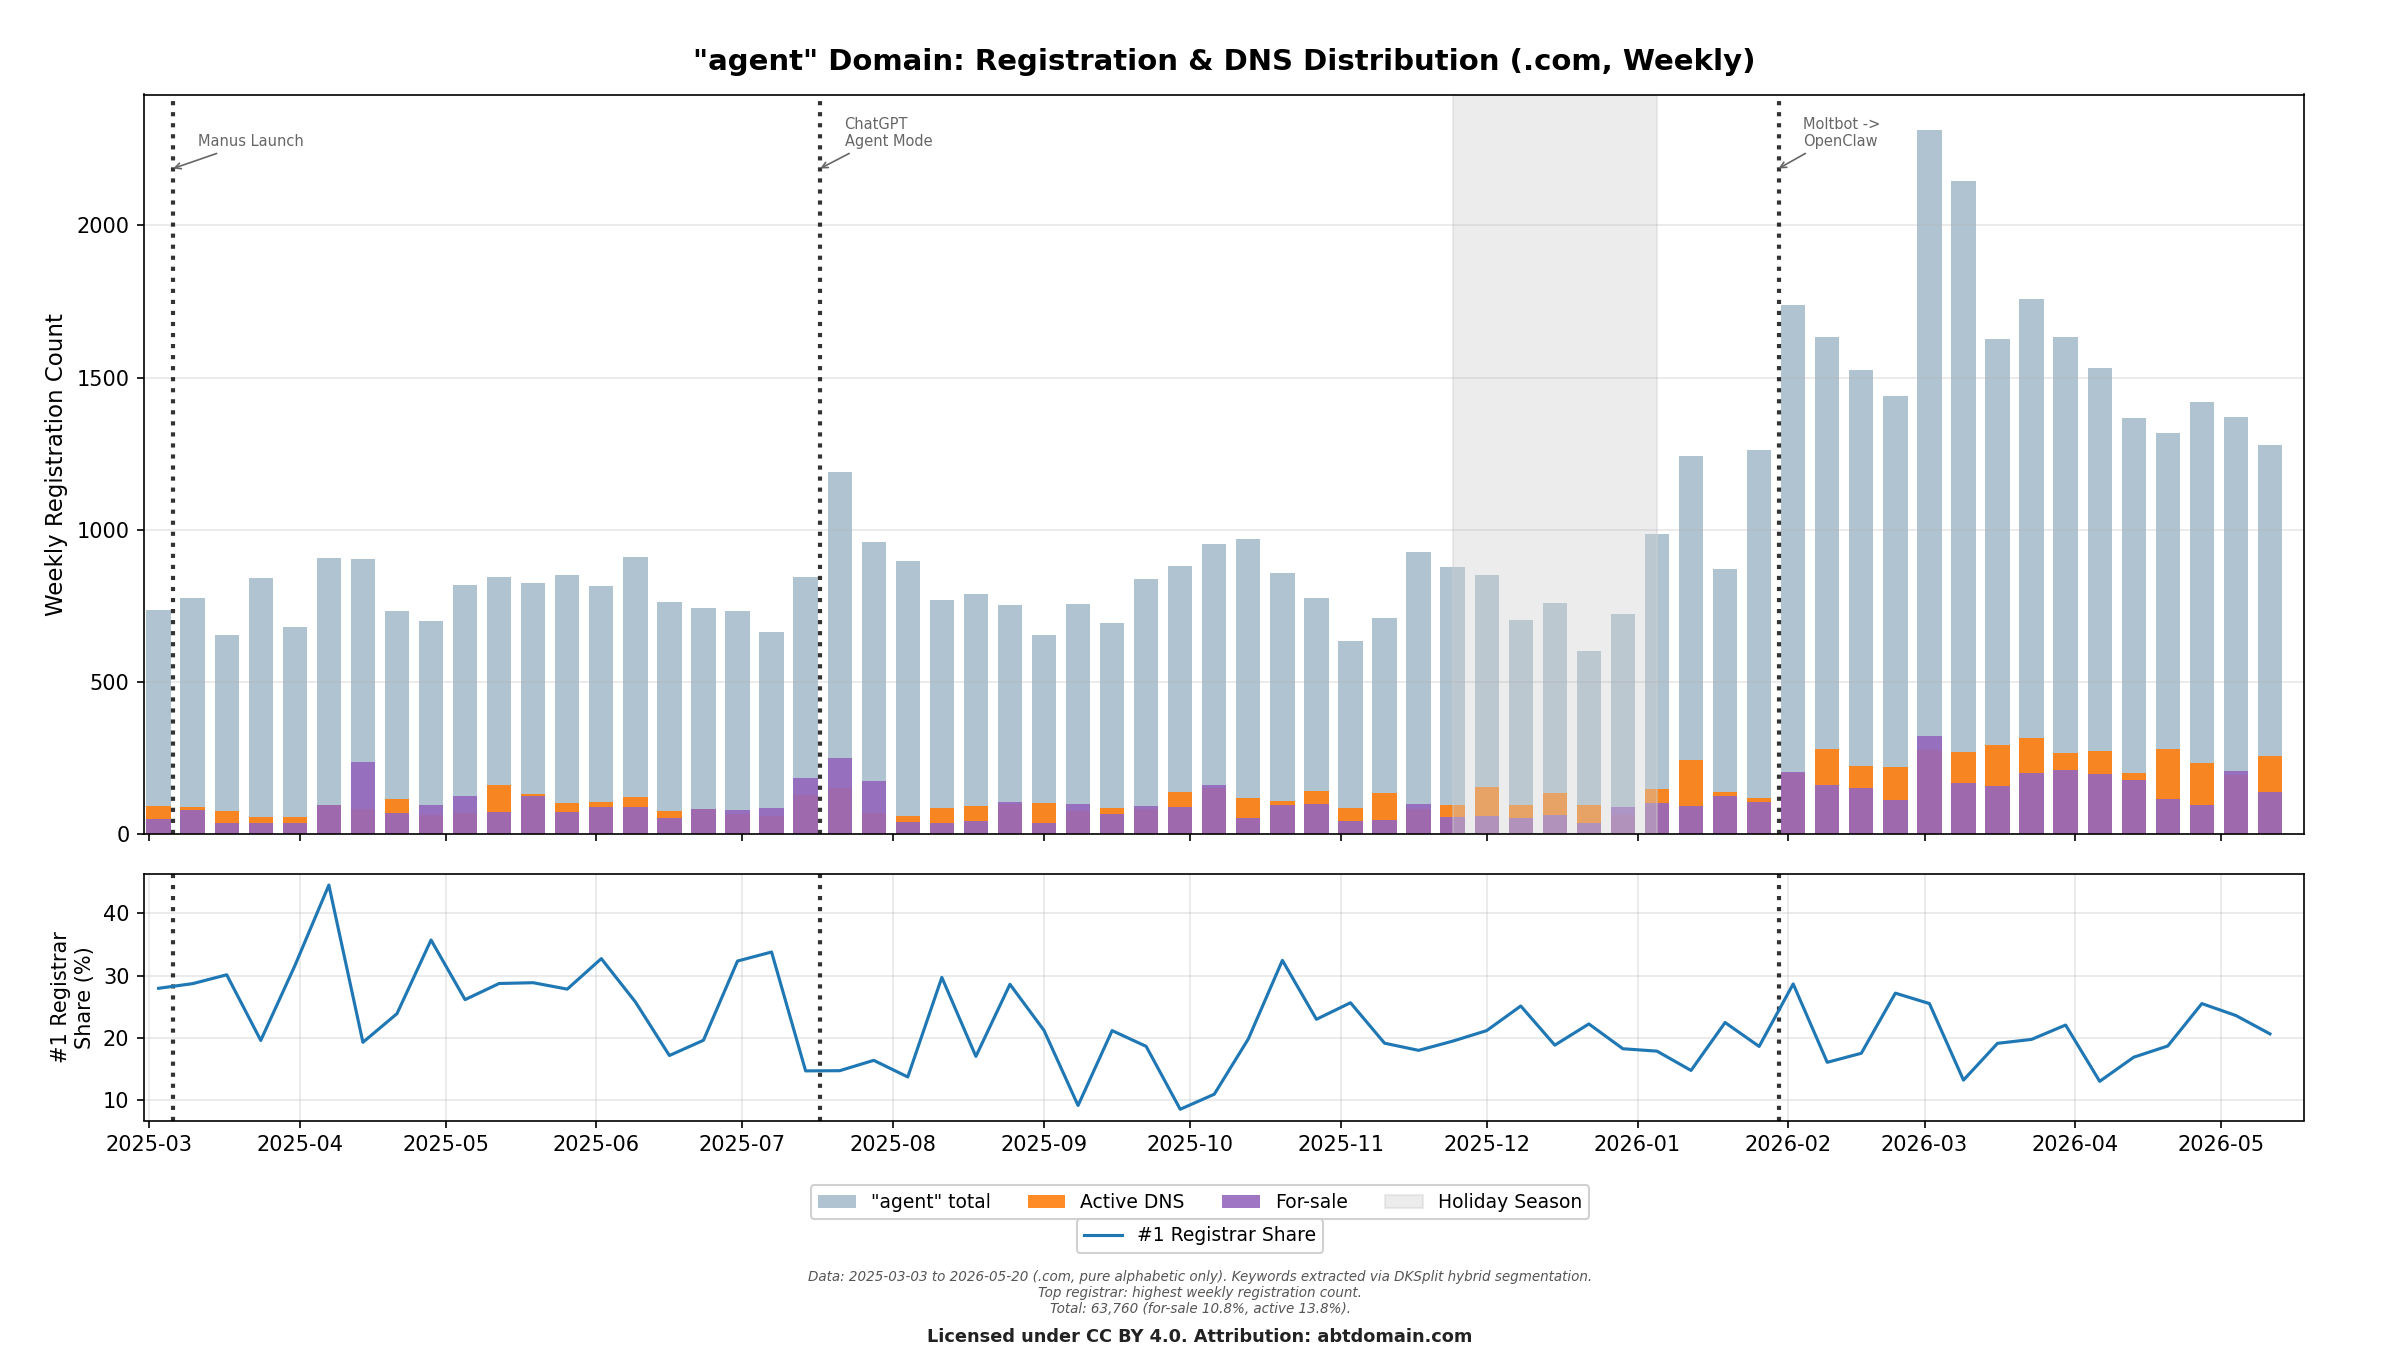Click the 'Holiday Season' legend swatch
2400x1350 pixels.
tap(1404, 1202)
